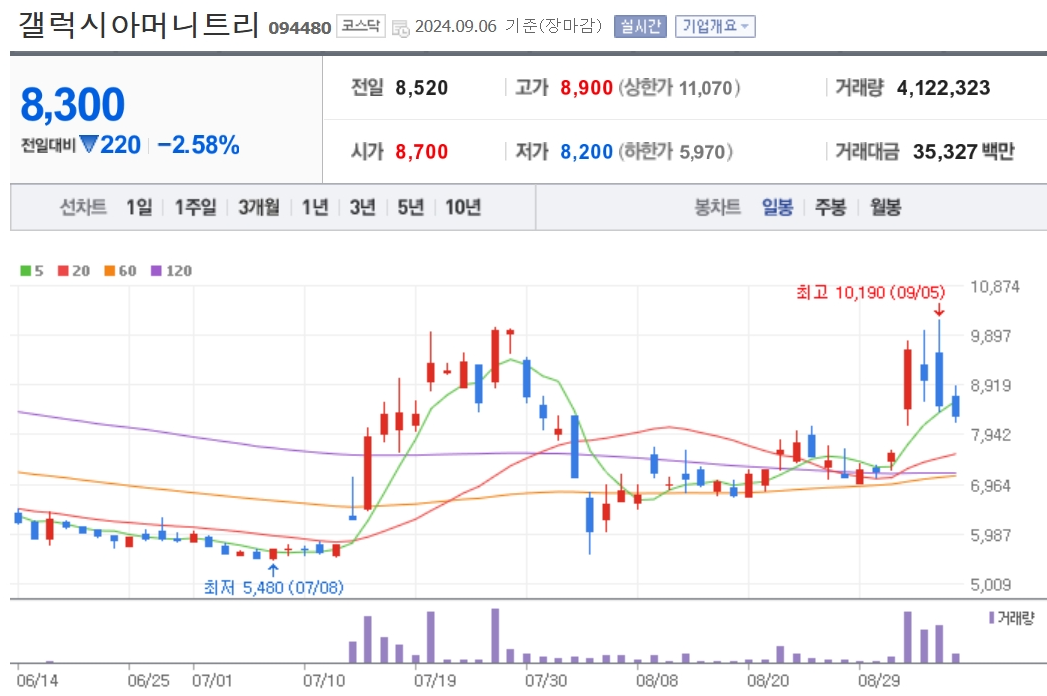Click the date text 2024.09.06 기준(장마감)

pos(508,26)
